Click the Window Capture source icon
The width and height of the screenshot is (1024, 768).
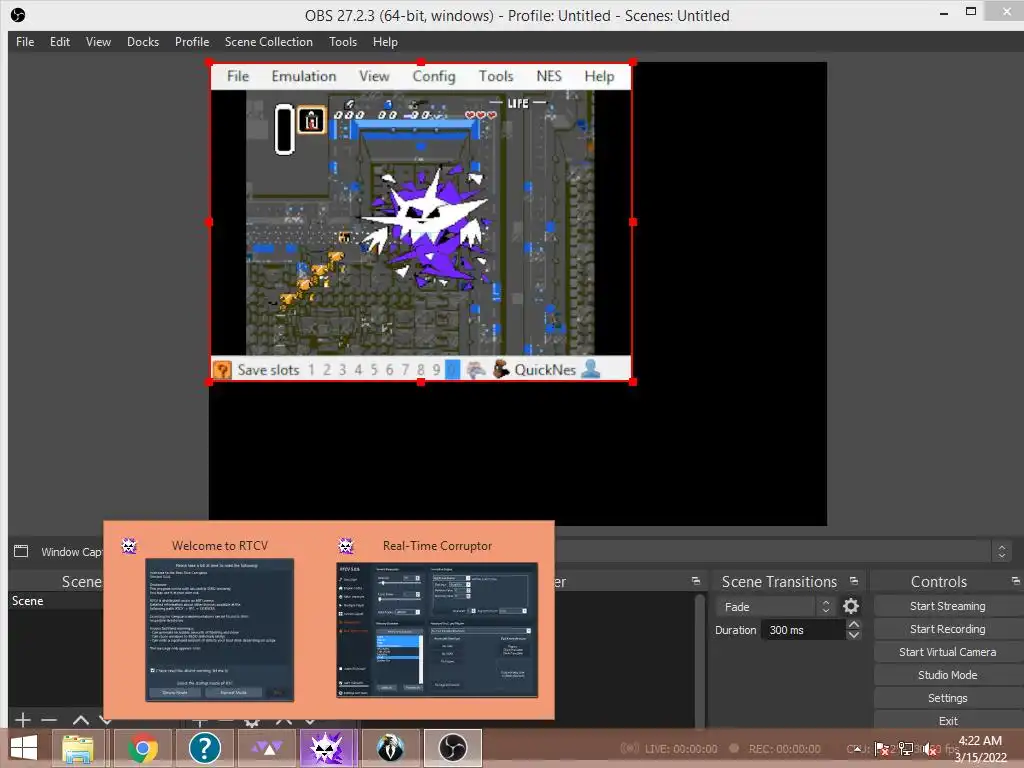(x=21, y=551)
